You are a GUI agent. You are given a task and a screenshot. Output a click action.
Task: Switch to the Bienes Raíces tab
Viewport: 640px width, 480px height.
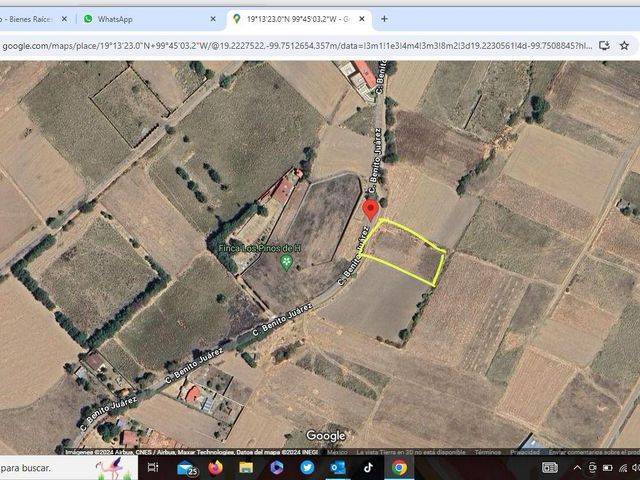[31, 19]
